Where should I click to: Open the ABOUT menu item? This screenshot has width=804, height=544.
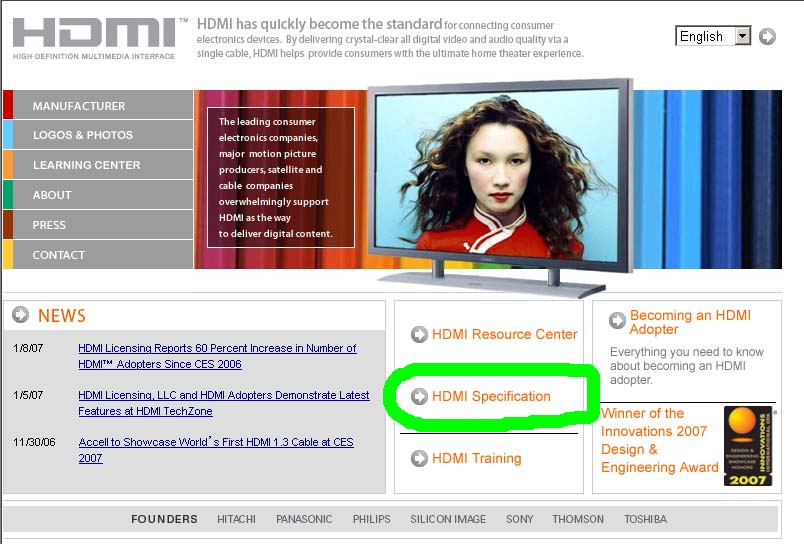[x=98, y=195]
